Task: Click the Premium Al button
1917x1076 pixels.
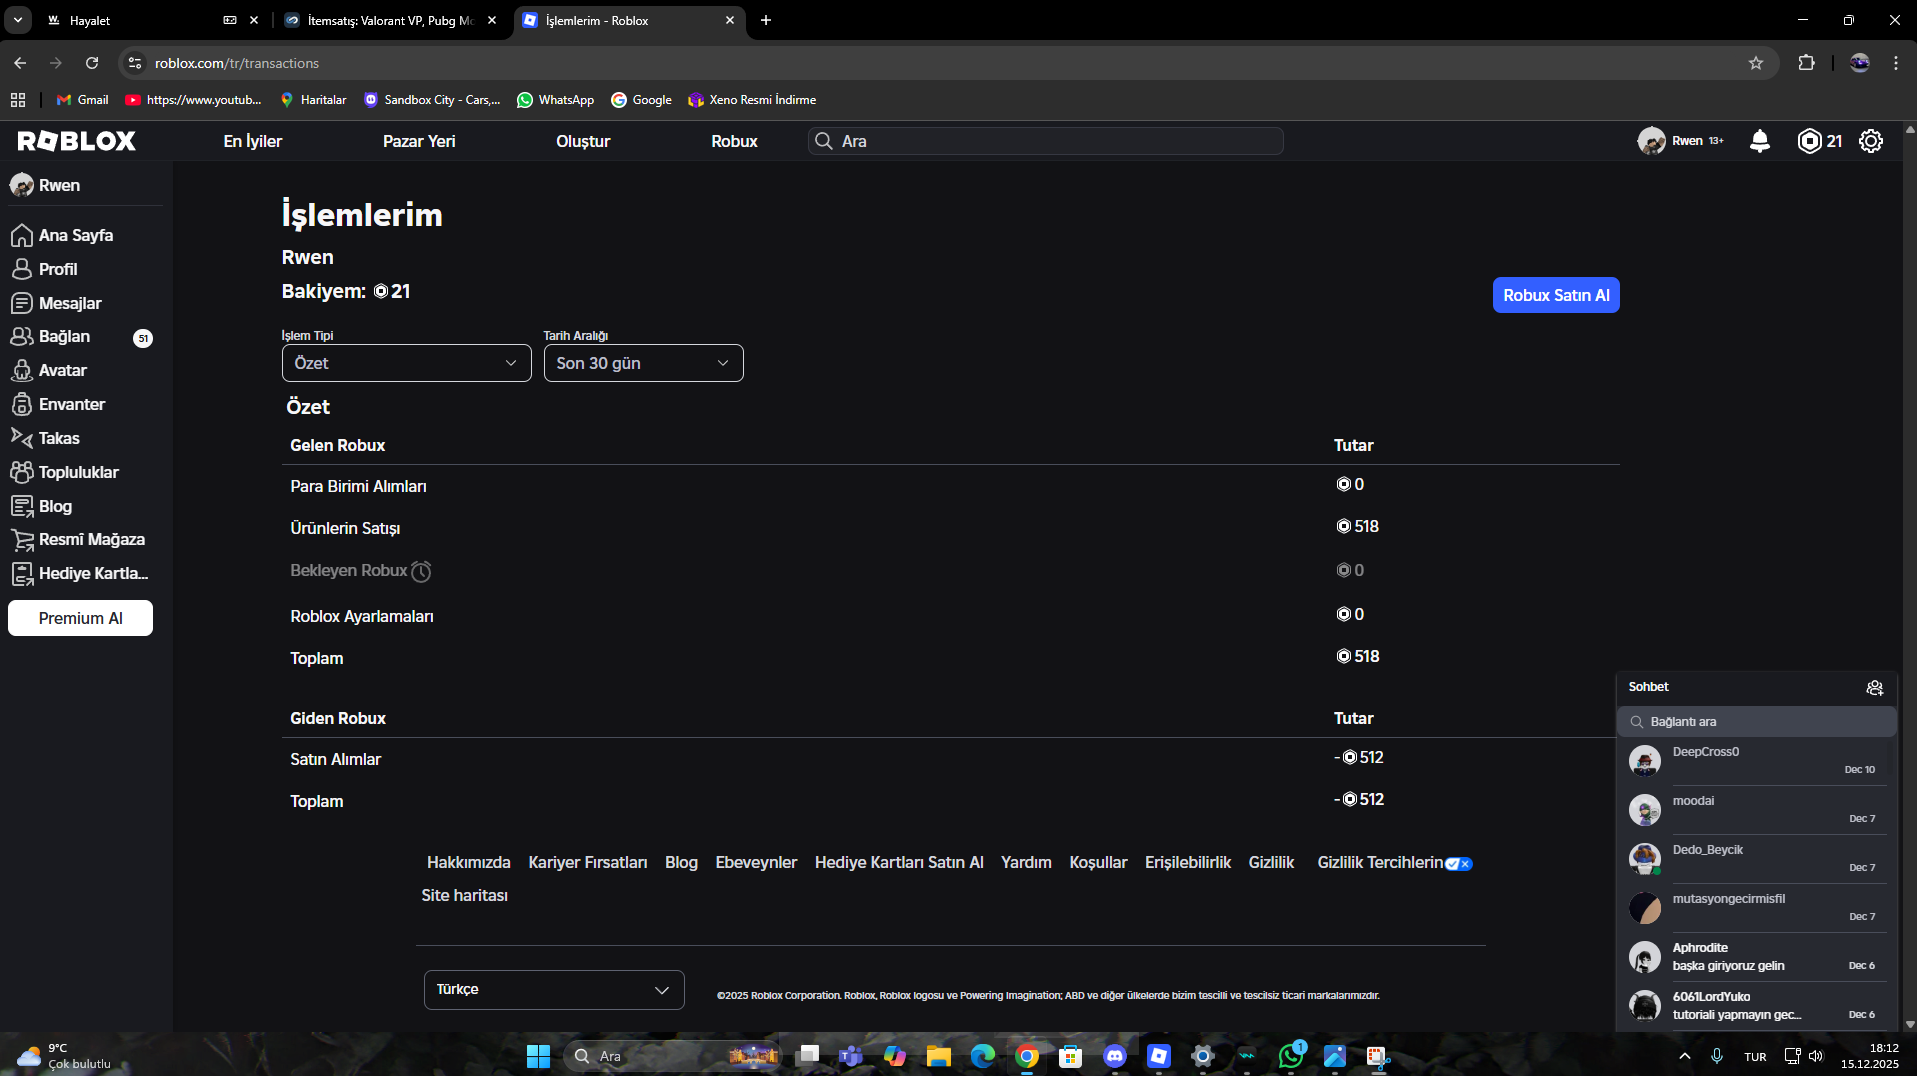Action: 80,618
